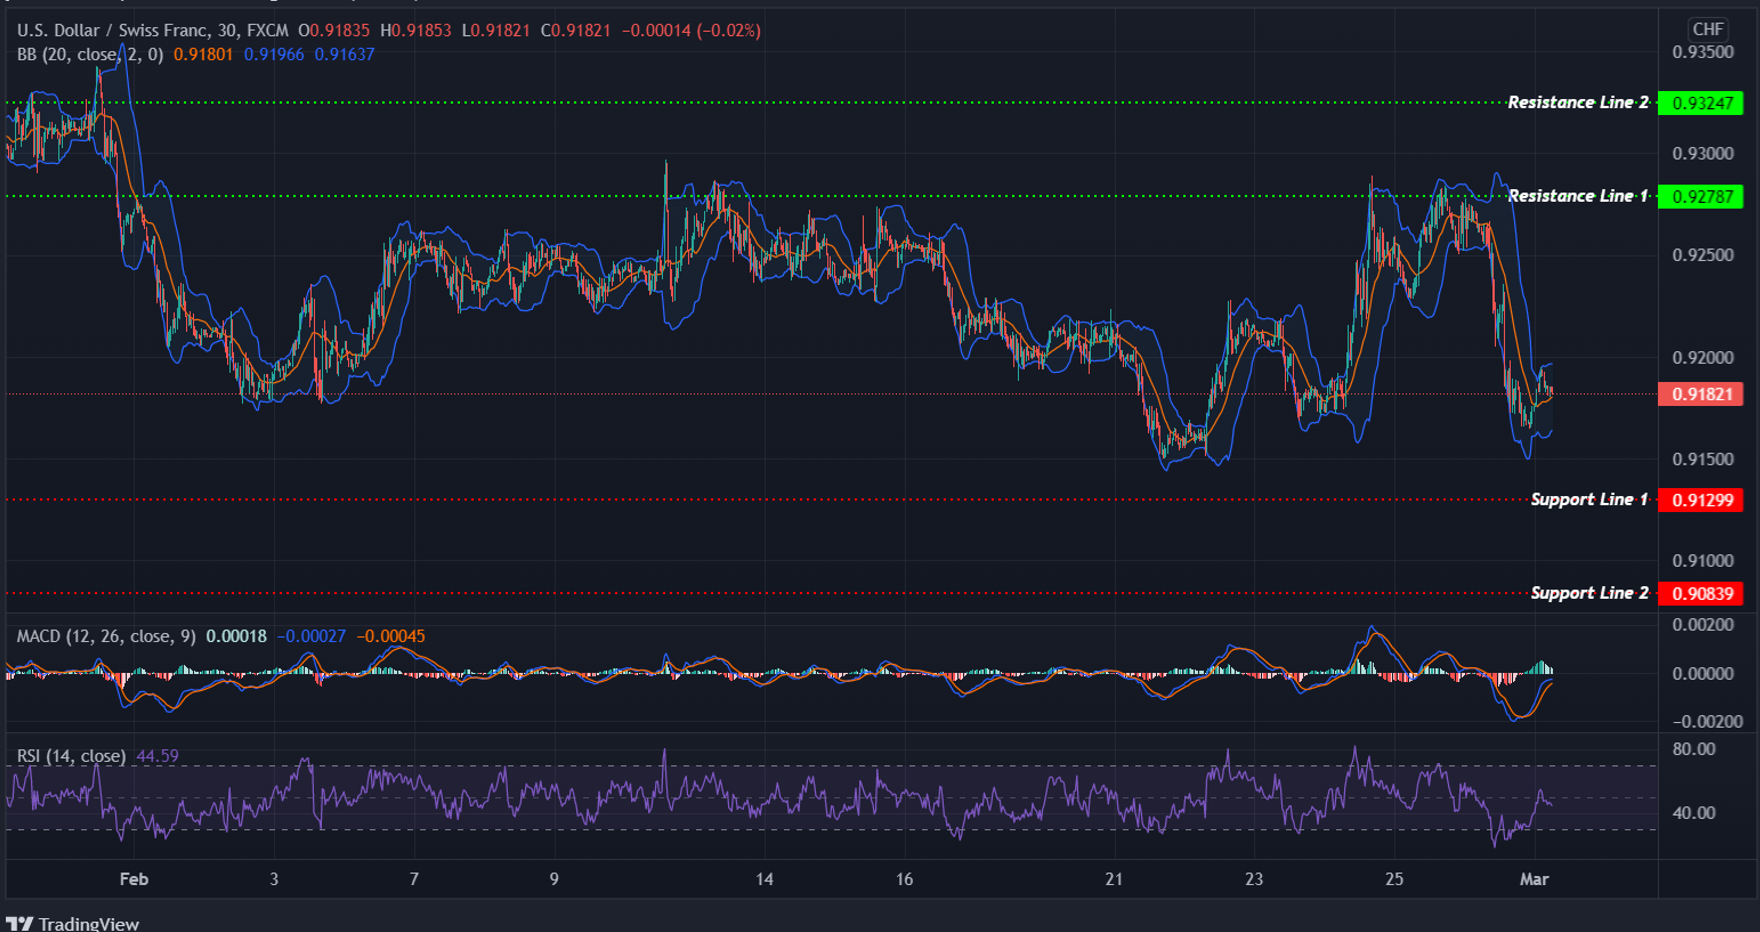Click the Mar label on the time axis
The image size is (1760, 932).
[1537, 879]
